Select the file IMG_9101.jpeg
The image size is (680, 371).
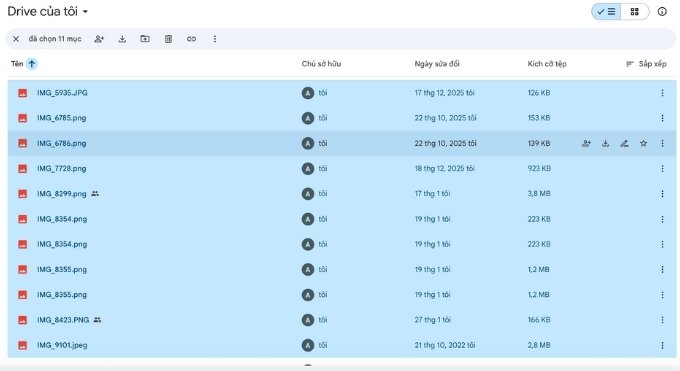coord(342,345)
